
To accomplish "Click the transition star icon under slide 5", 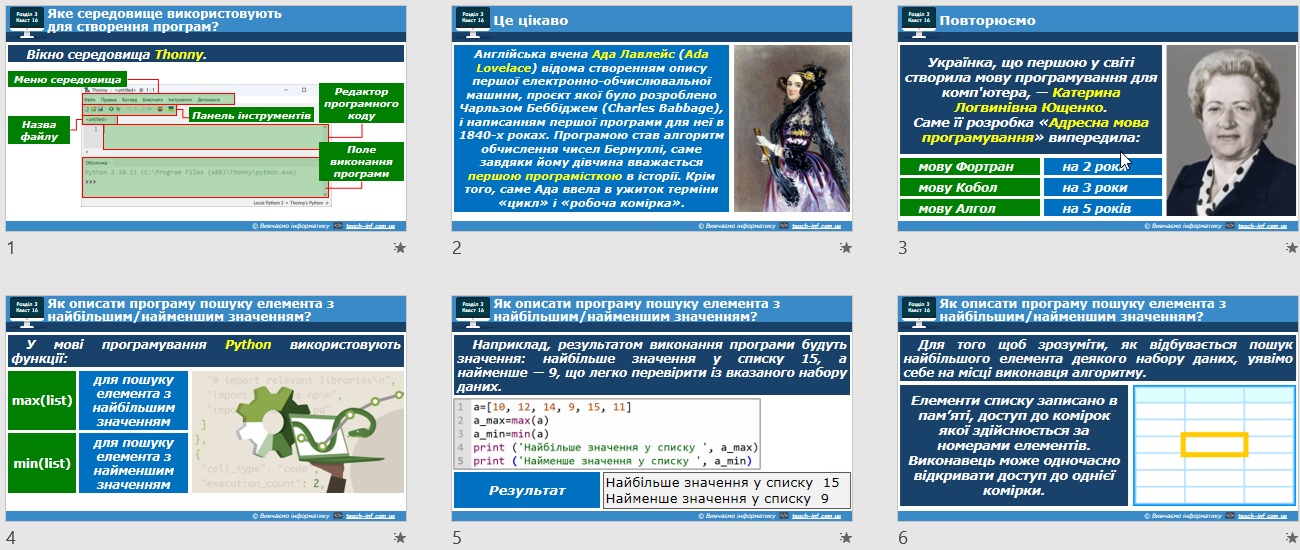I will [x=846, y=538].
